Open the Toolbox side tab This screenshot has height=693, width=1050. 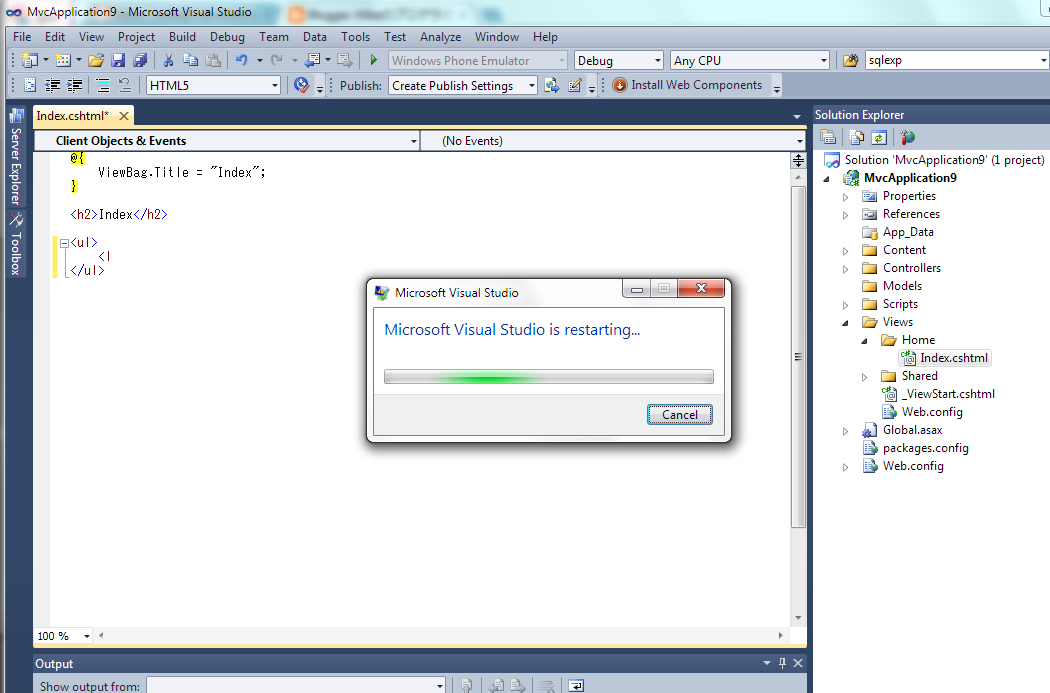(16, 244)
